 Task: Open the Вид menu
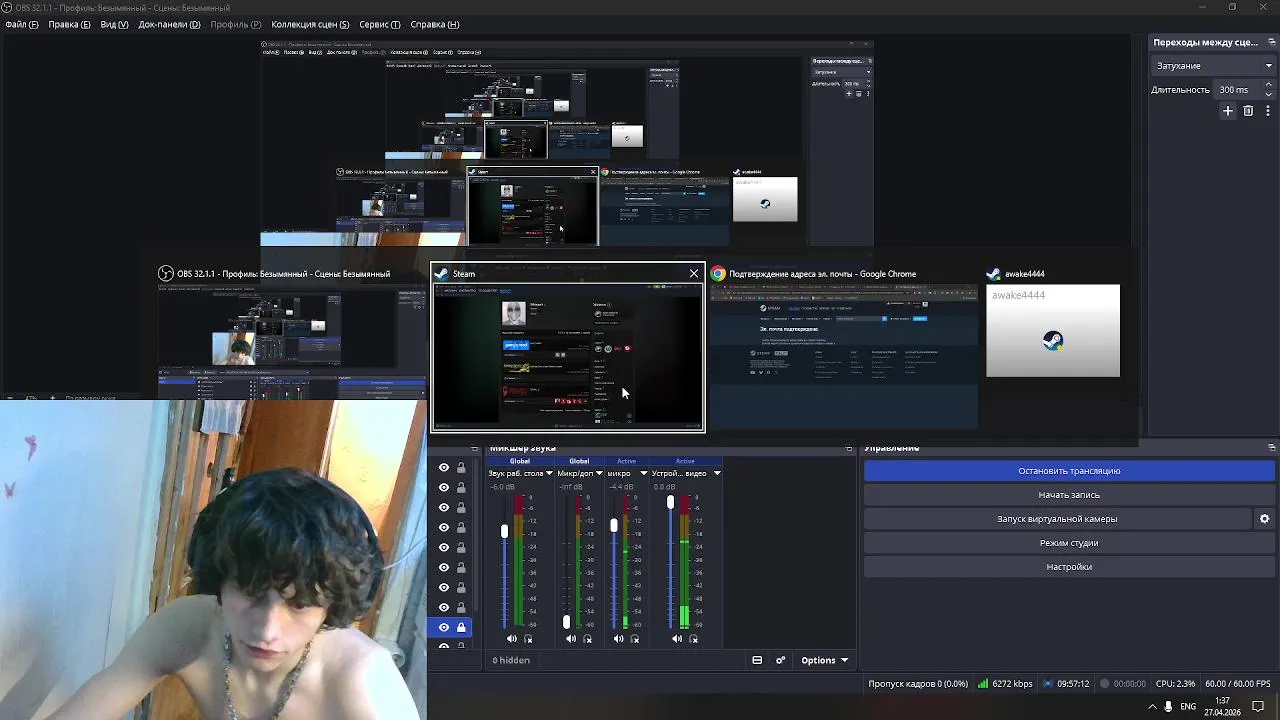click(x=114, y=24)
